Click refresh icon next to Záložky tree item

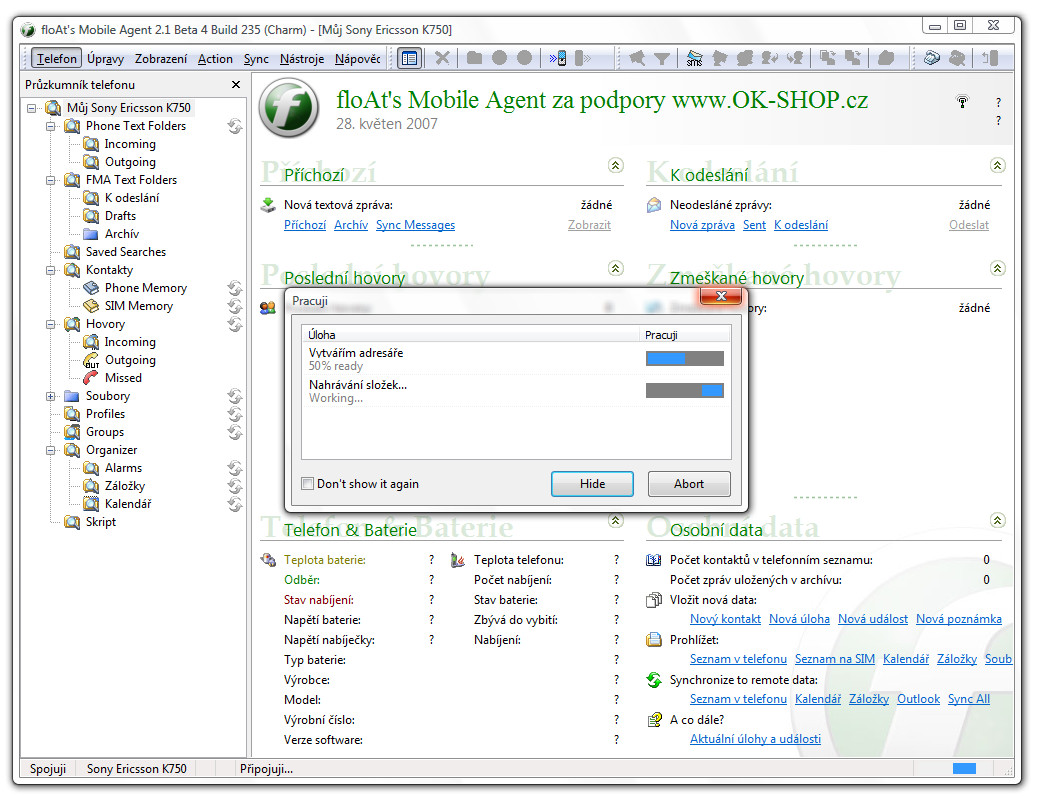(235, 486)
